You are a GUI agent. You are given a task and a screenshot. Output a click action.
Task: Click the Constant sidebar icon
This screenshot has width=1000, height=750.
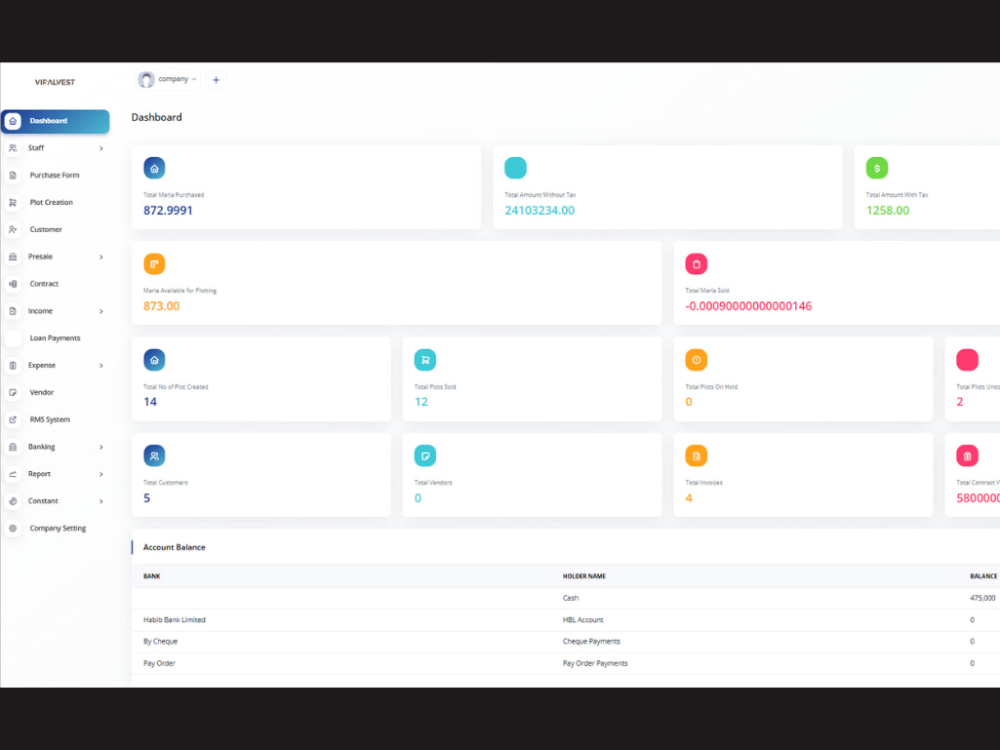13,501
